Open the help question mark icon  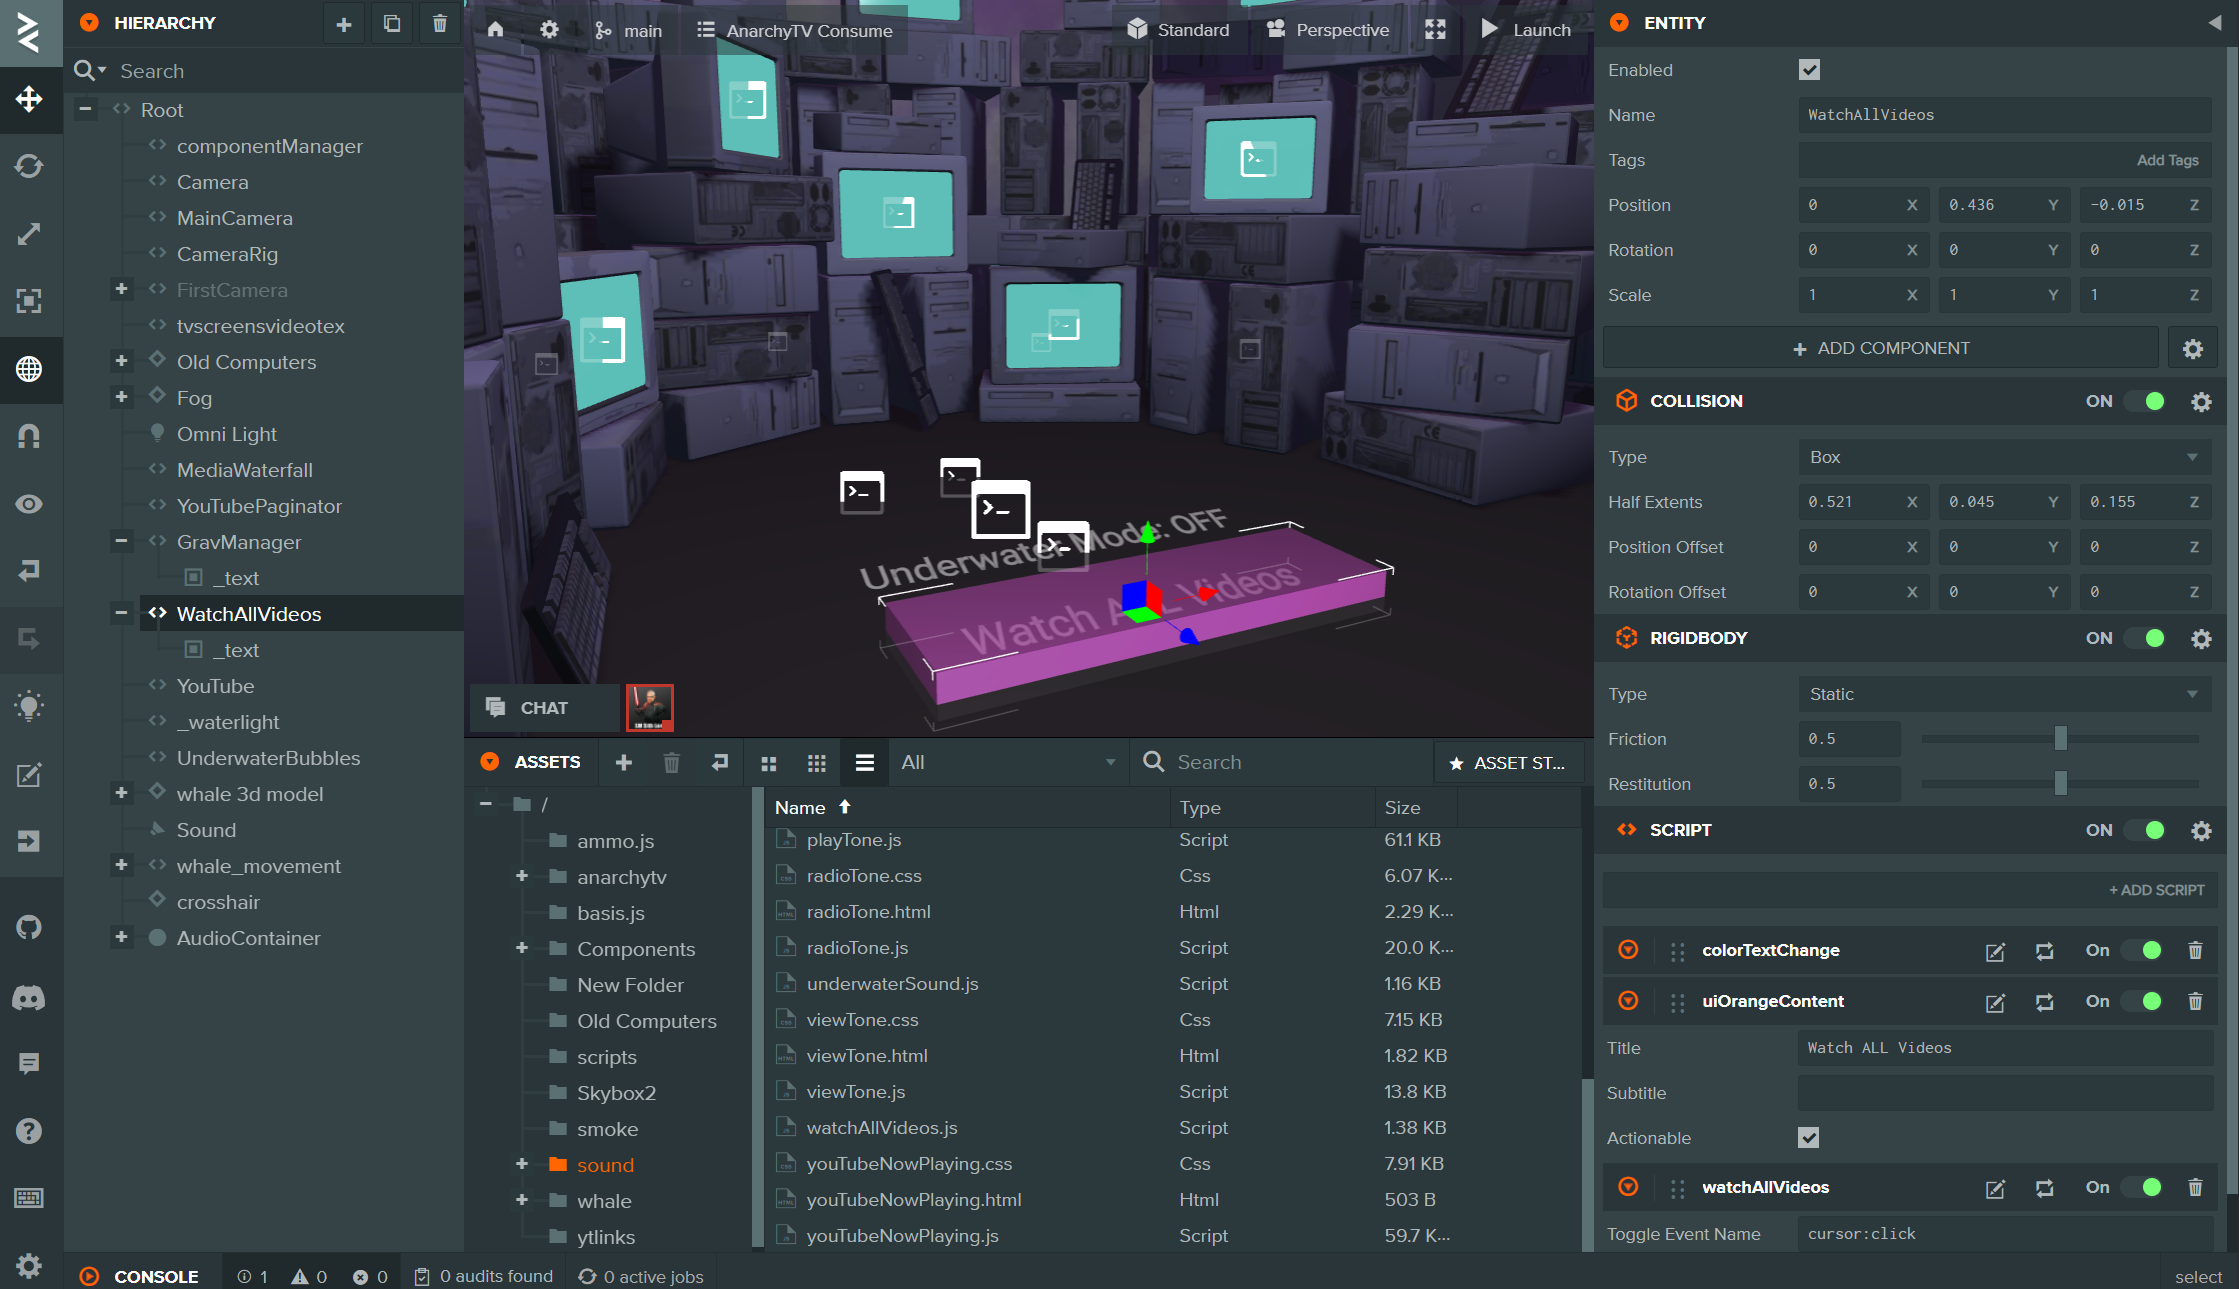coord(29,1131)
